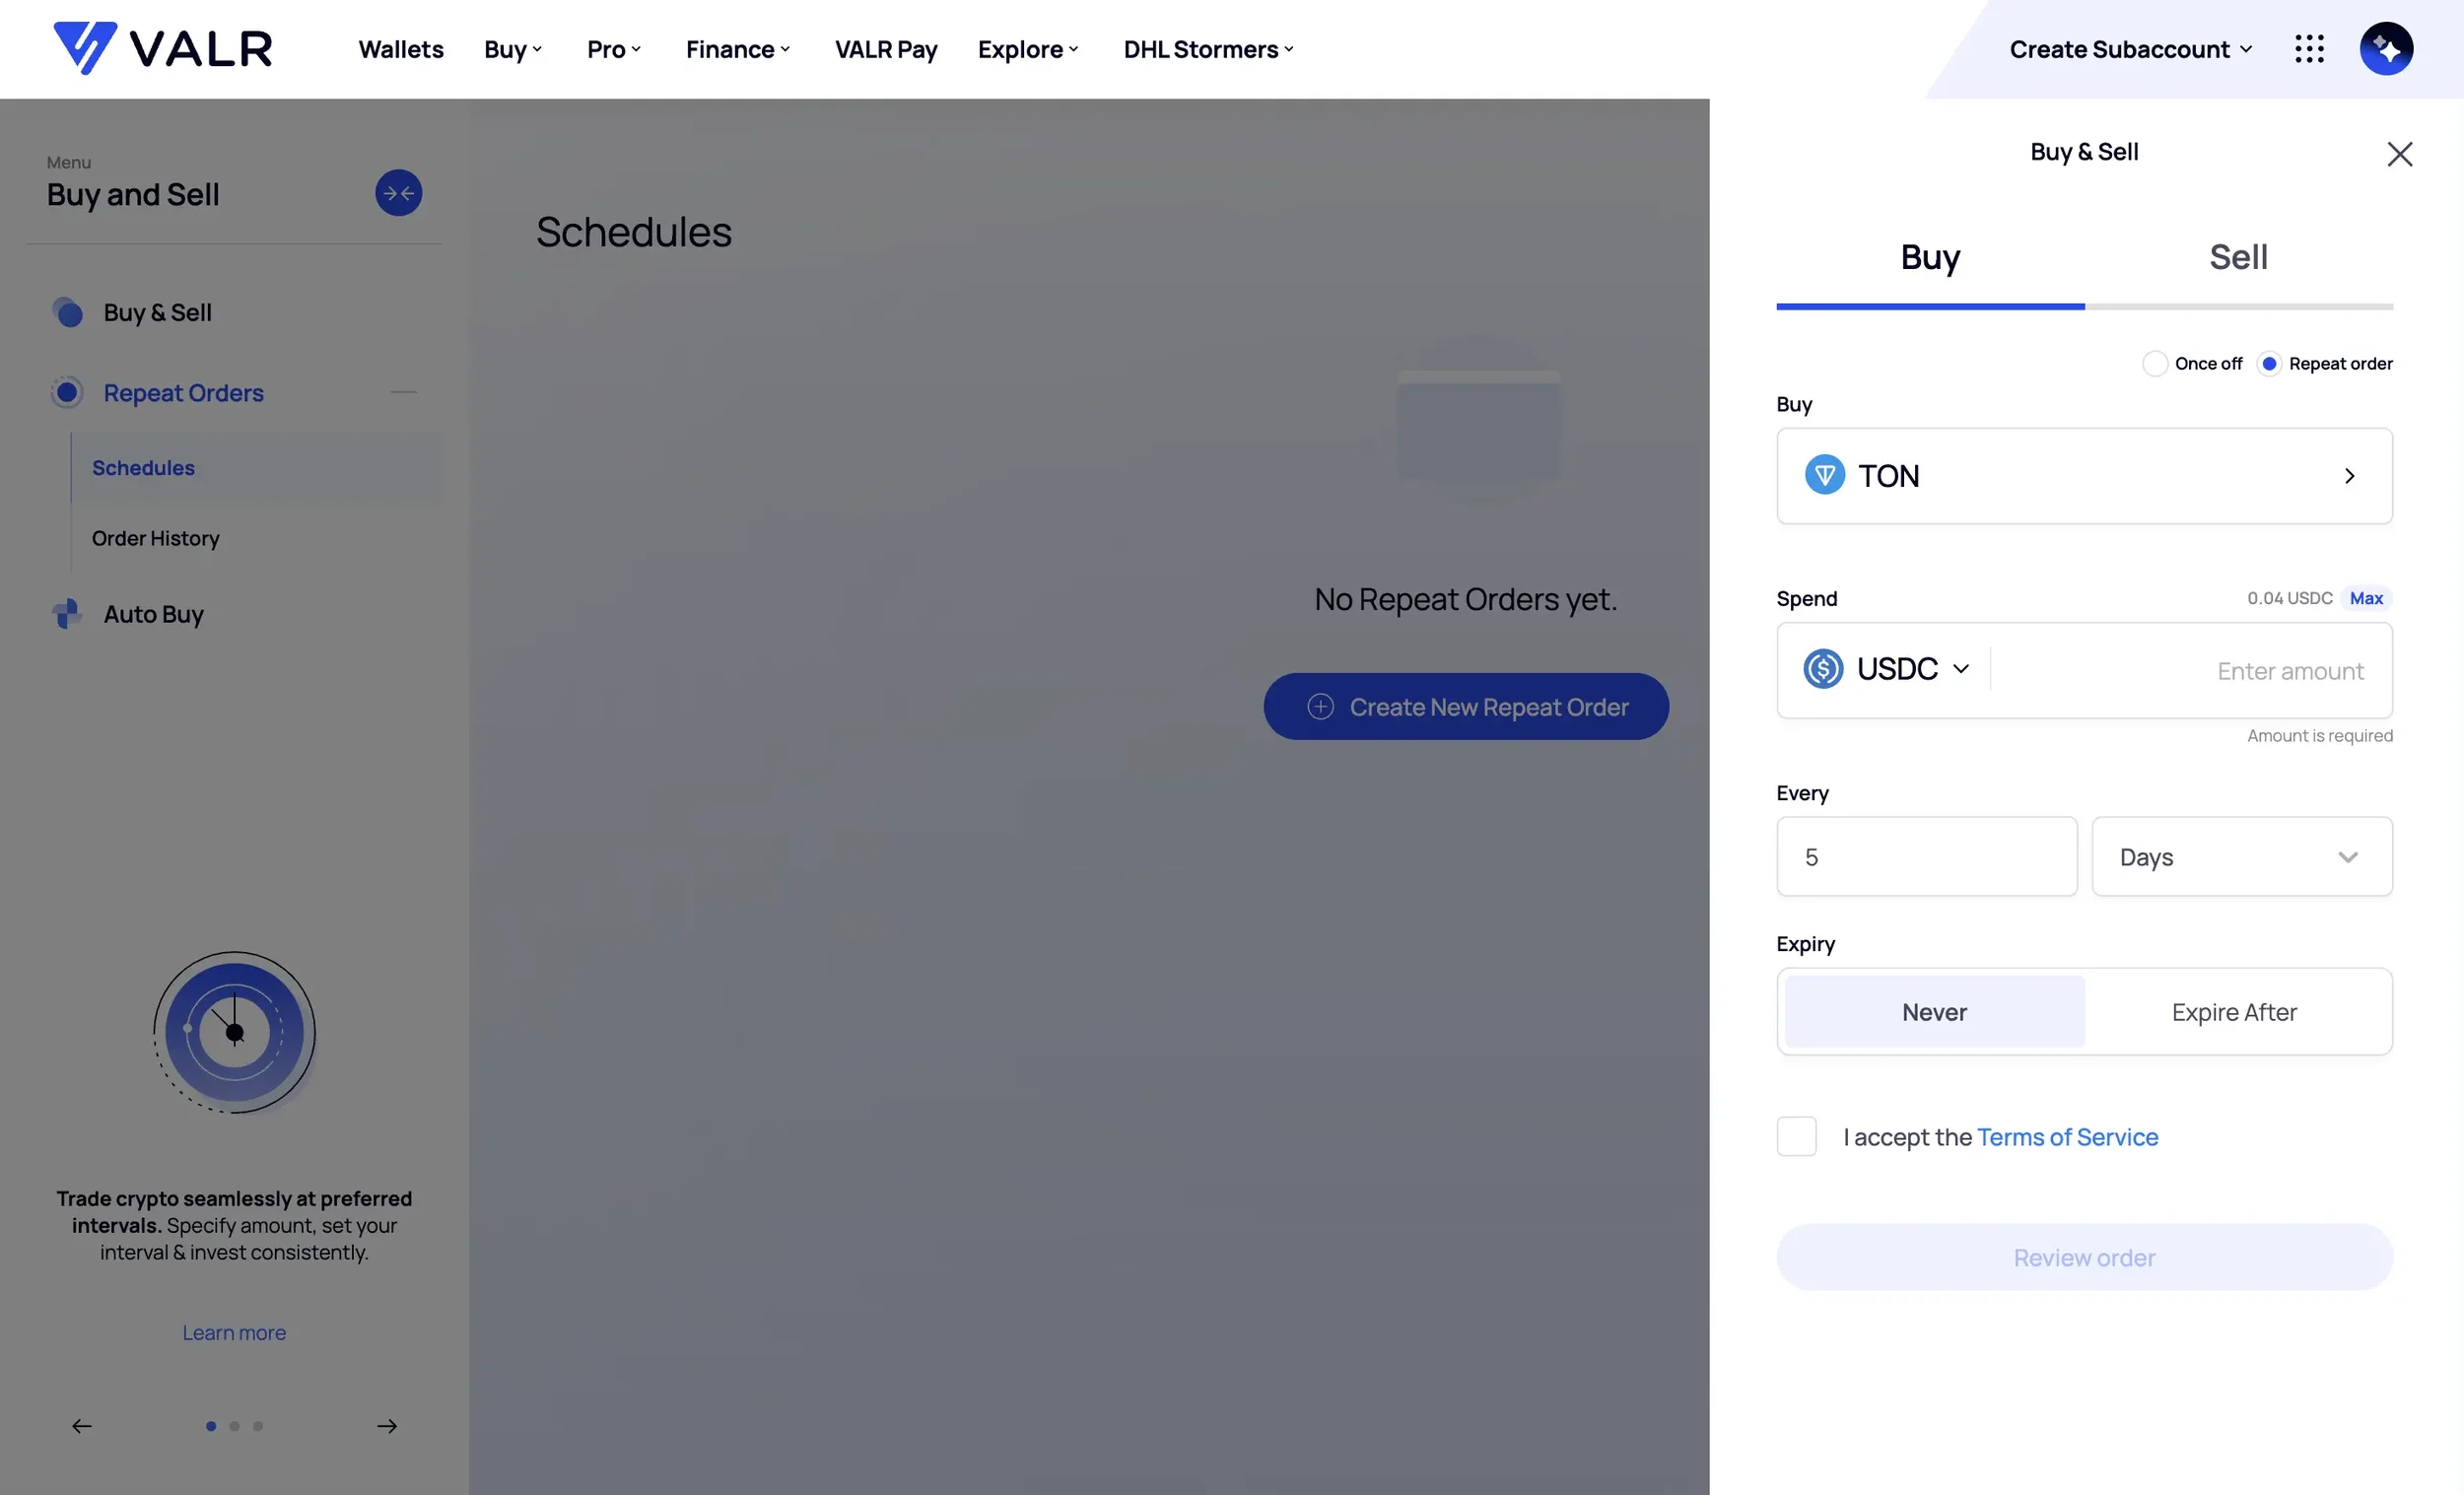Screen dimensions: 2464x1495
Task: Open the Explore dropdown menu
Action: click(1028, 49)
